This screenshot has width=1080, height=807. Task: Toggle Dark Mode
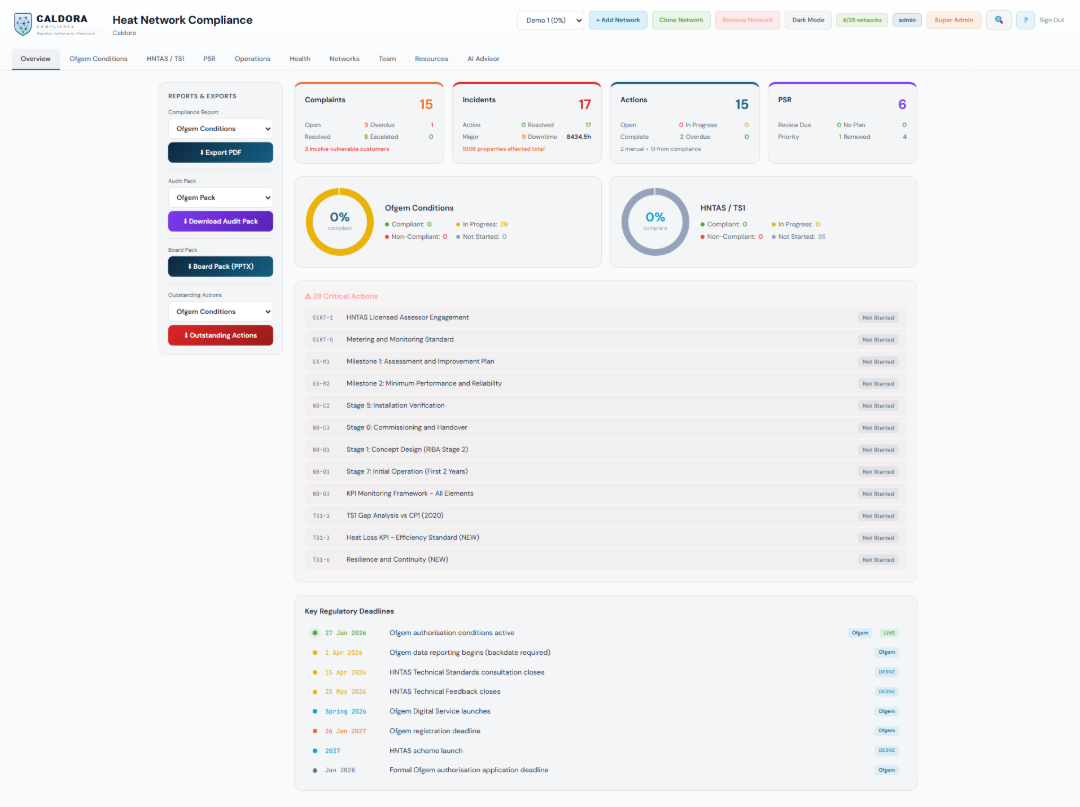(x=807, y=19)
